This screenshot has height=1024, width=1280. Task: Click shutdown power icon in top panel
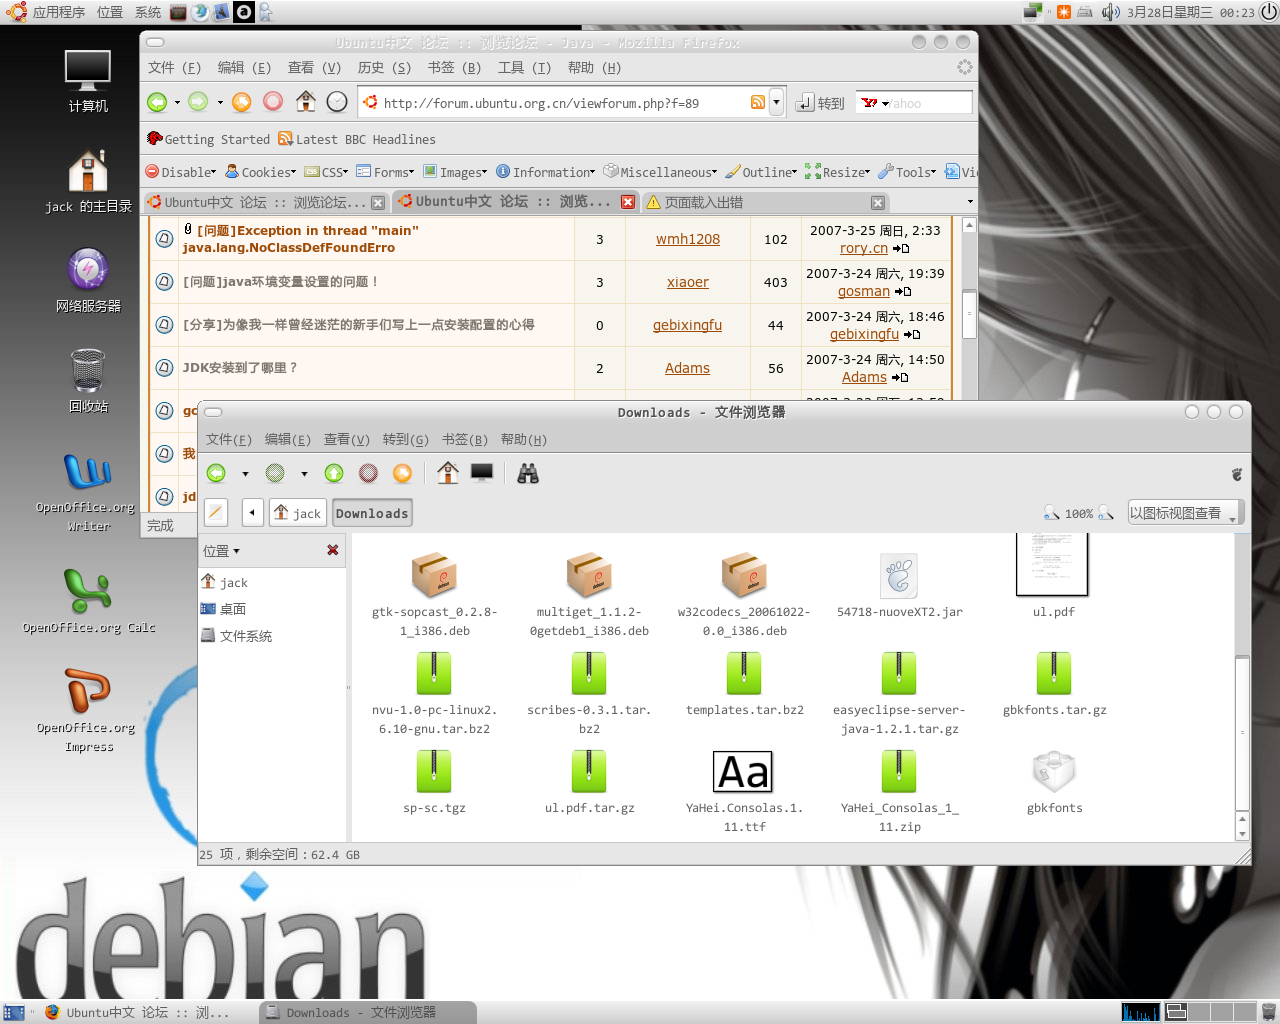1268,12
